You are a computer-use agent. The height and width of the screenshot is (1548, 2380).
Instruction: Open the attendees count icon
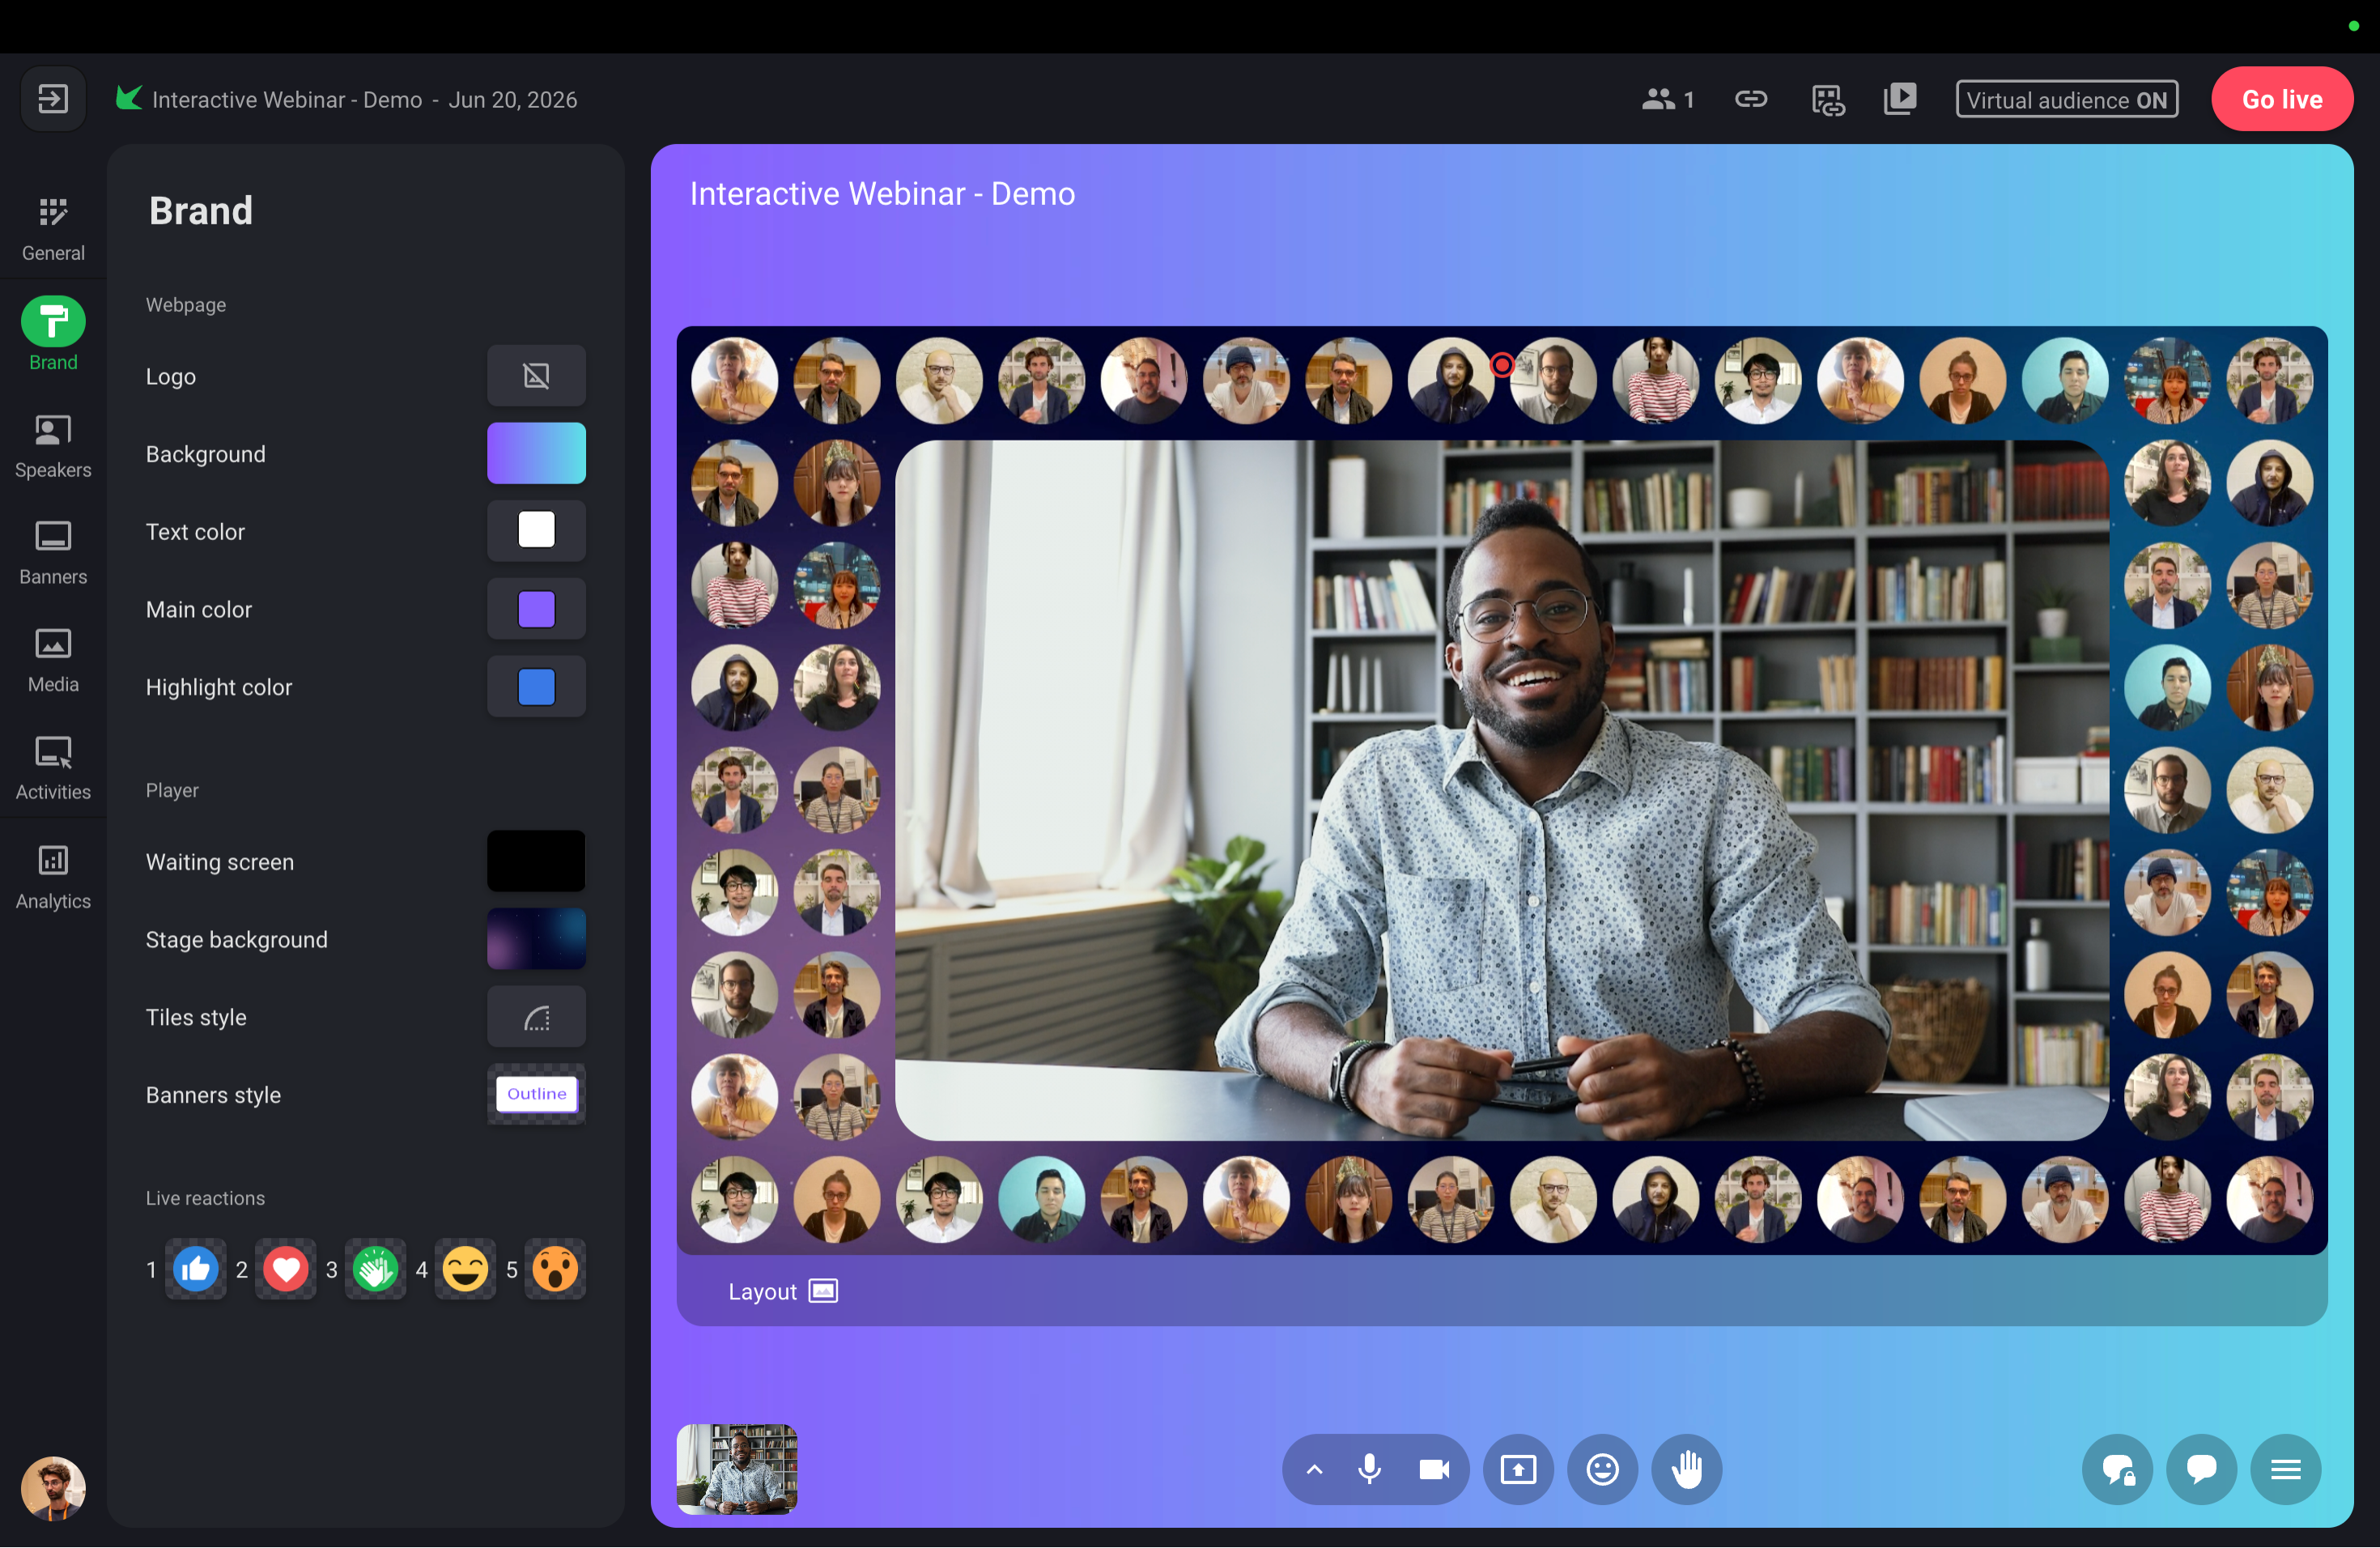pyautogui.click(x=1667, y=99)
